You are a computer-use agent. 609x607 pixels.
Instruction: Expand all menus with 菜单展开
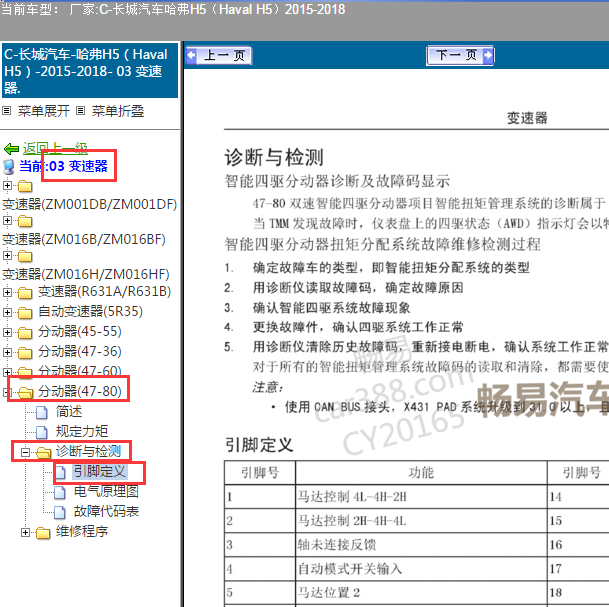(x=44, y=111)
